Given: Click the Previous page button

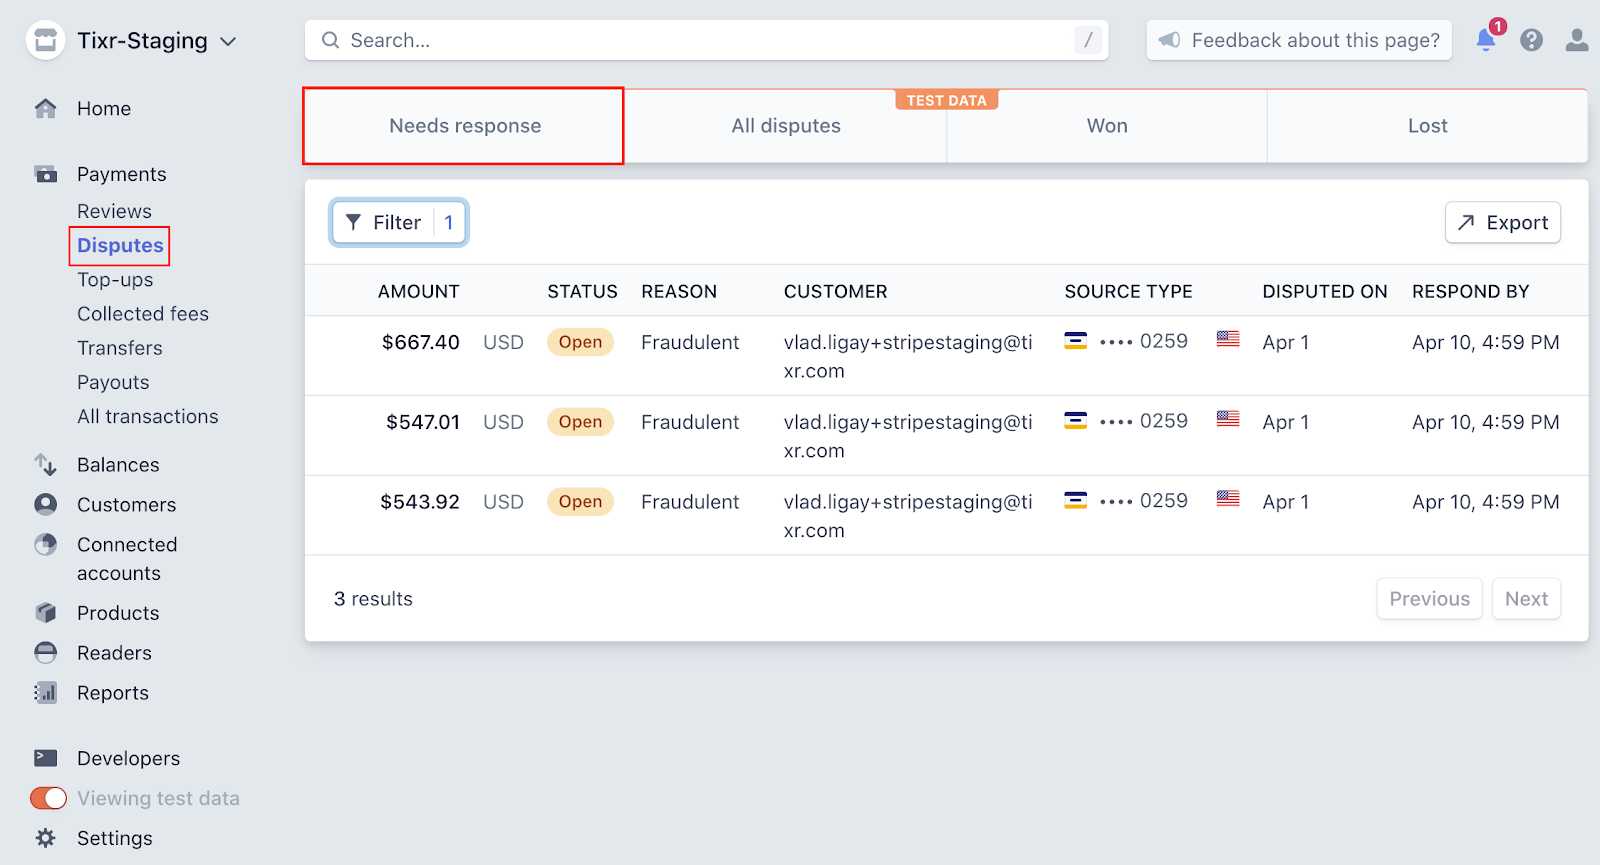Looking at the screenshot, I should (x=1429, y=598).
